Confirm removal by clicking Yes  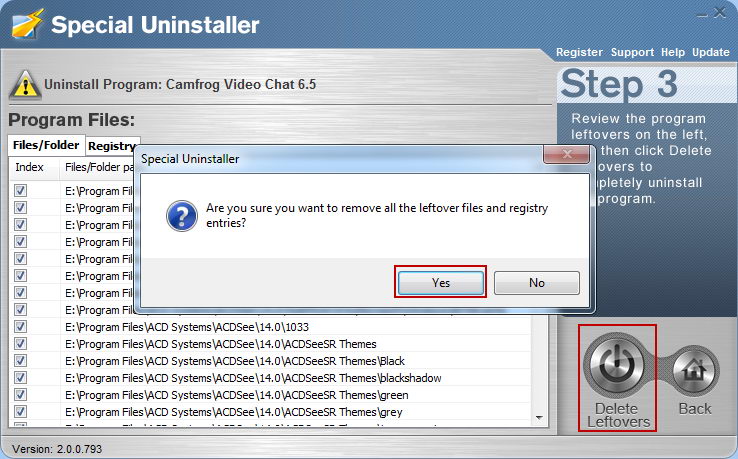pyautogui.click(x=441, y=282)
